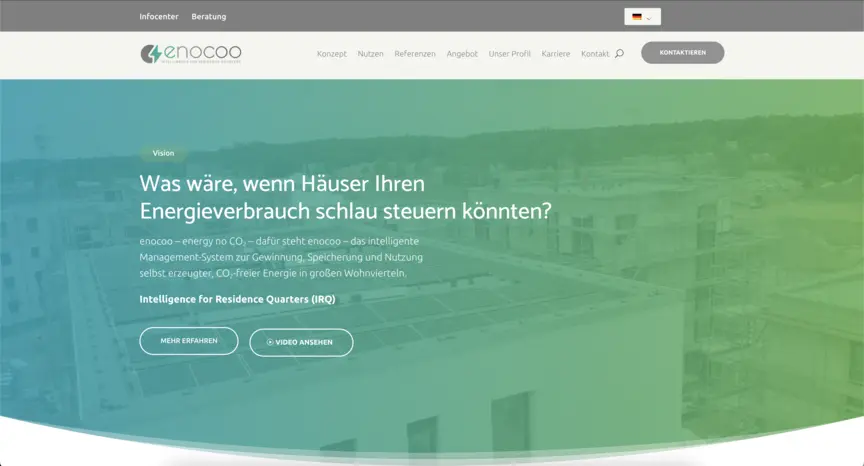Open the Infocenter link

(159, 17)
